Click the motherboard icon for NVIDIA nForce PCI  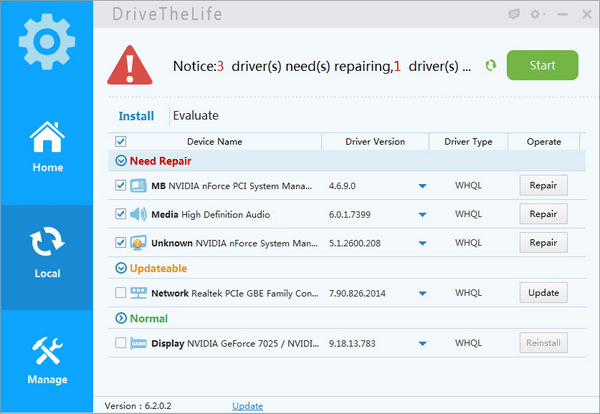[138, 186]
